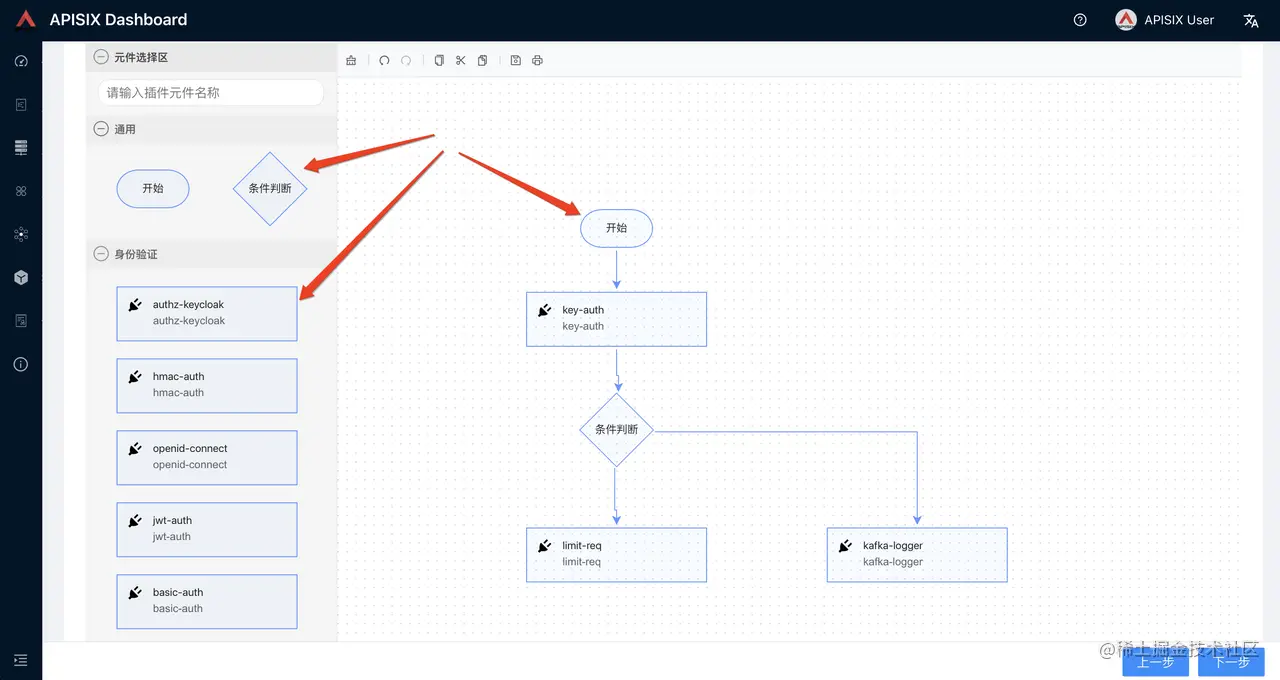Open the consumer network sidebar icon
This screenshot has height=680, width=1280.
21,234
